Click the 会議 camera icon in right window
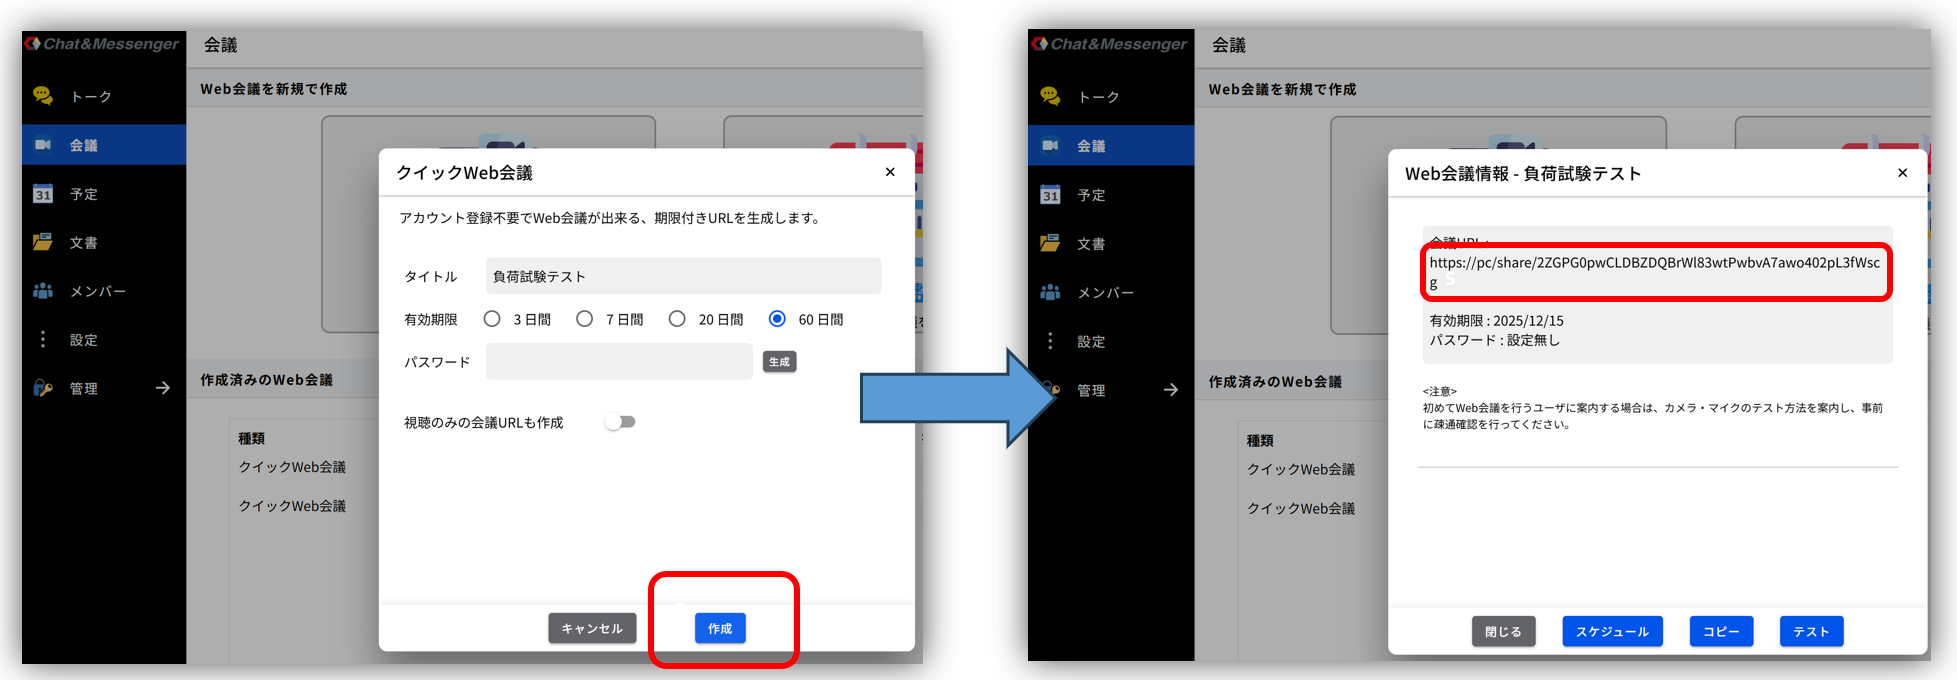Image resolution: width=1957 pixels, height=680 pixels. tap(1050, 146)
